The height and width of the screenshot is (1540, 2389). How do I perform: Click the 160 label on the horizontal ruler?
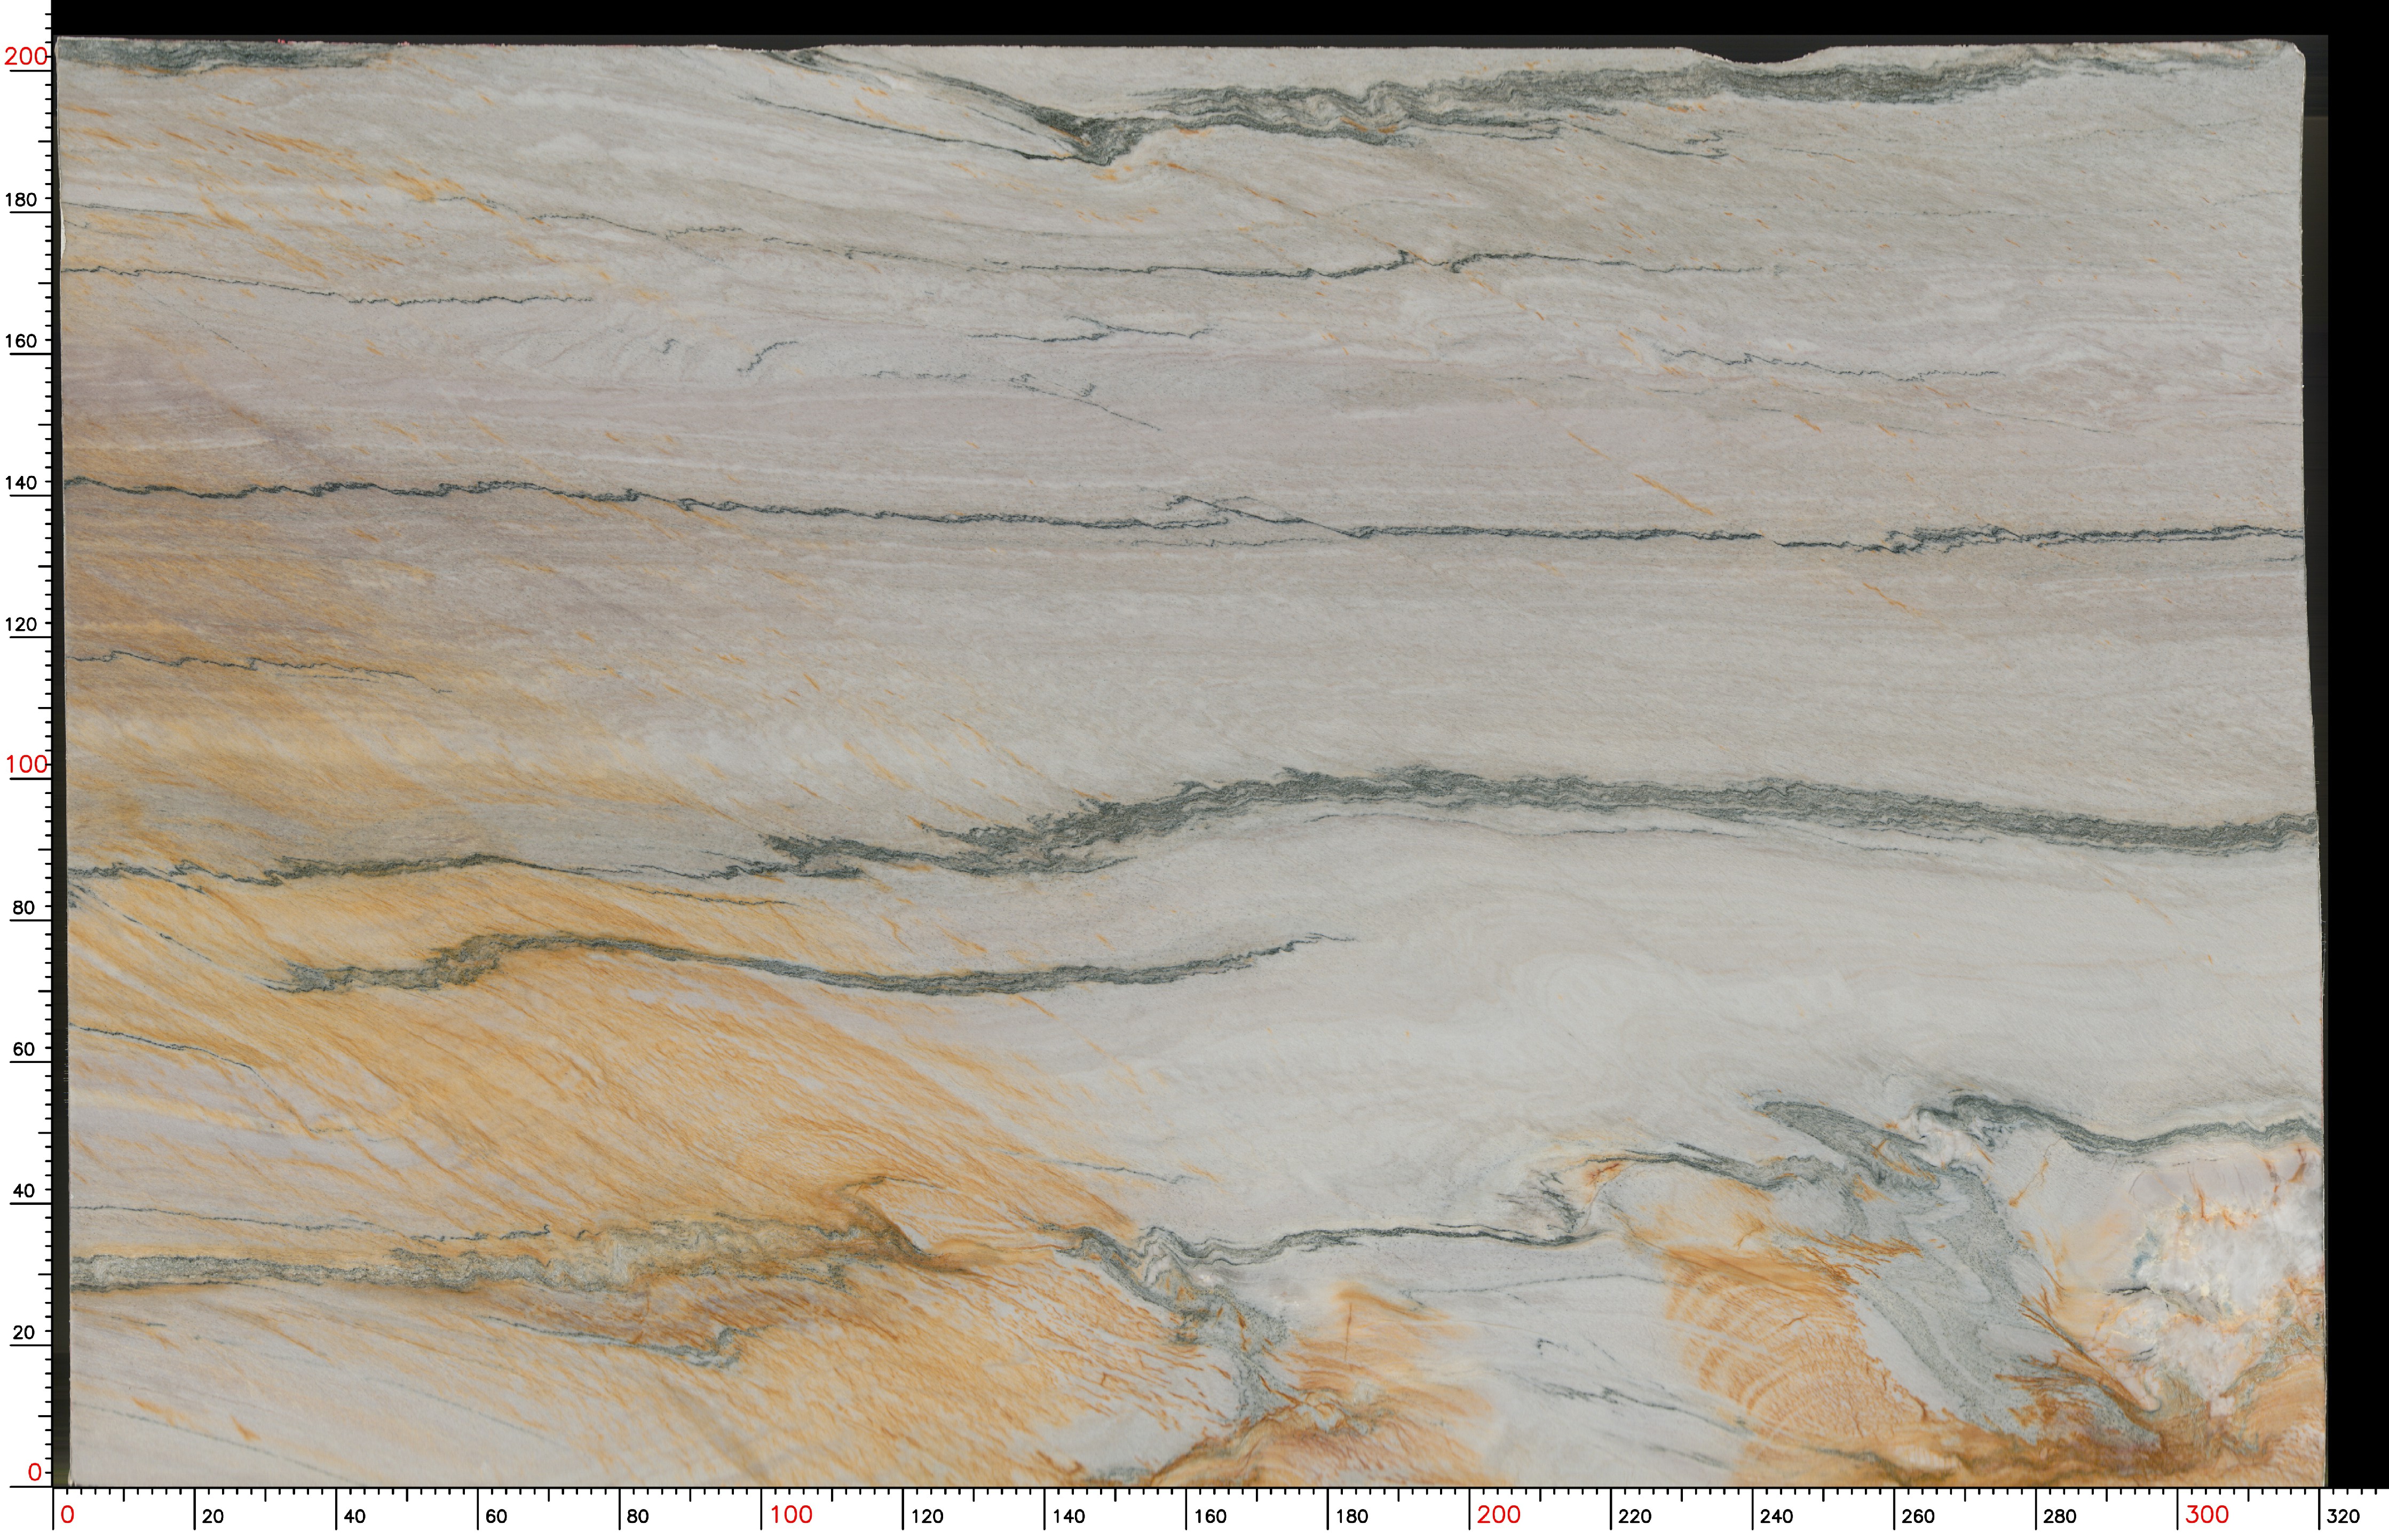[x=1210, y=1516]
